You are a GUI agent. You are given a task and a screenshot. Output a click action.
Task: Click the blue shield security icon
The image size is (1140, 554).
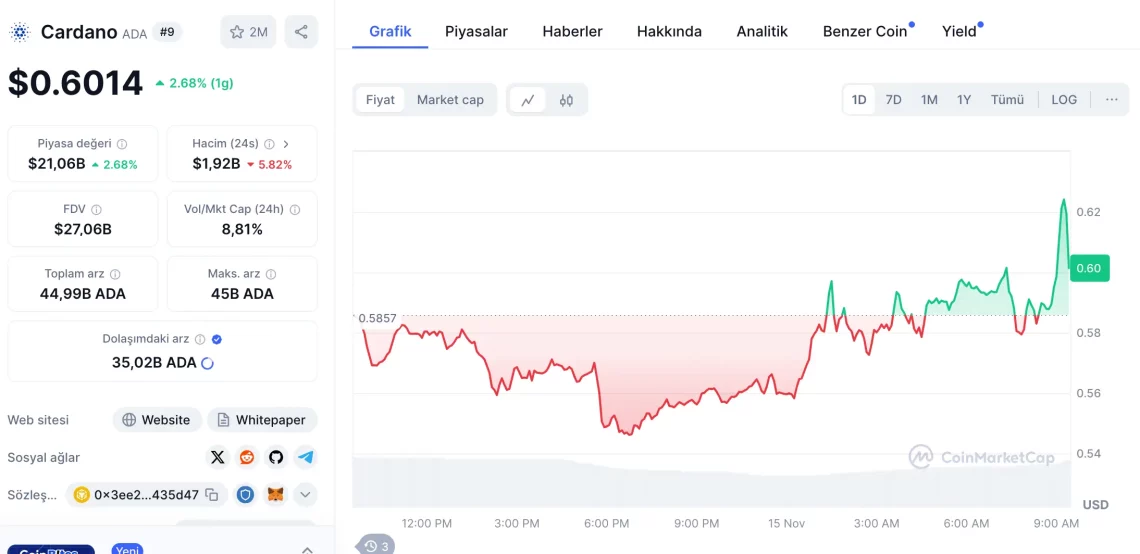point(246,495)
